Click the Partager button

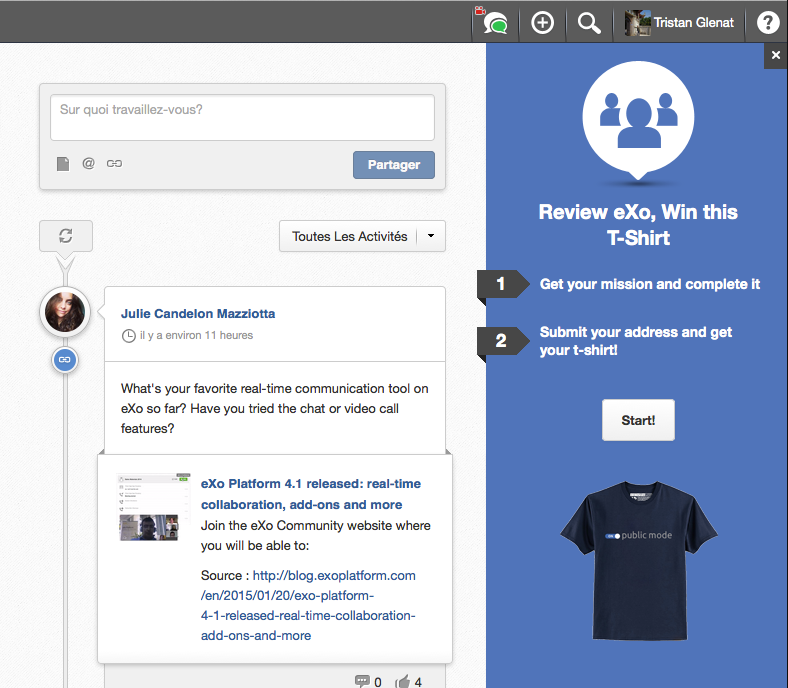pyautogui.click(x=393, y=165)
